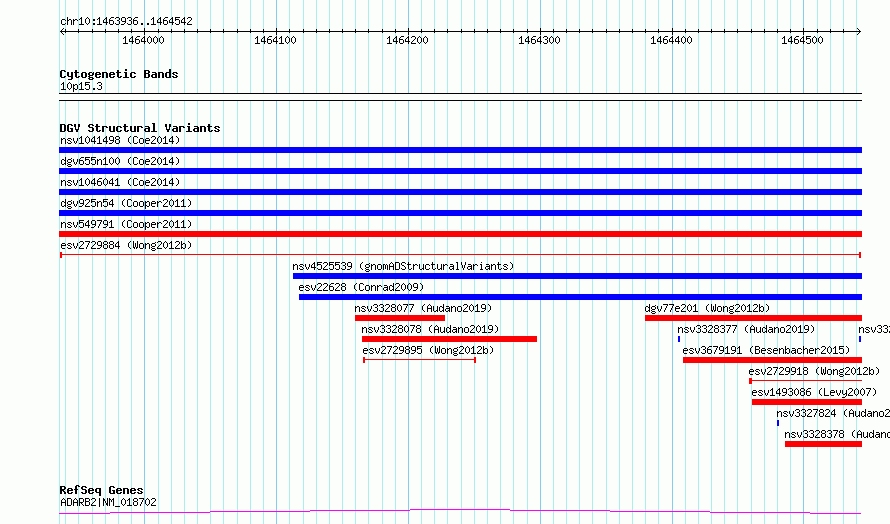
Task: Select the 10p15.3 band label
Action: coord(81,87)
